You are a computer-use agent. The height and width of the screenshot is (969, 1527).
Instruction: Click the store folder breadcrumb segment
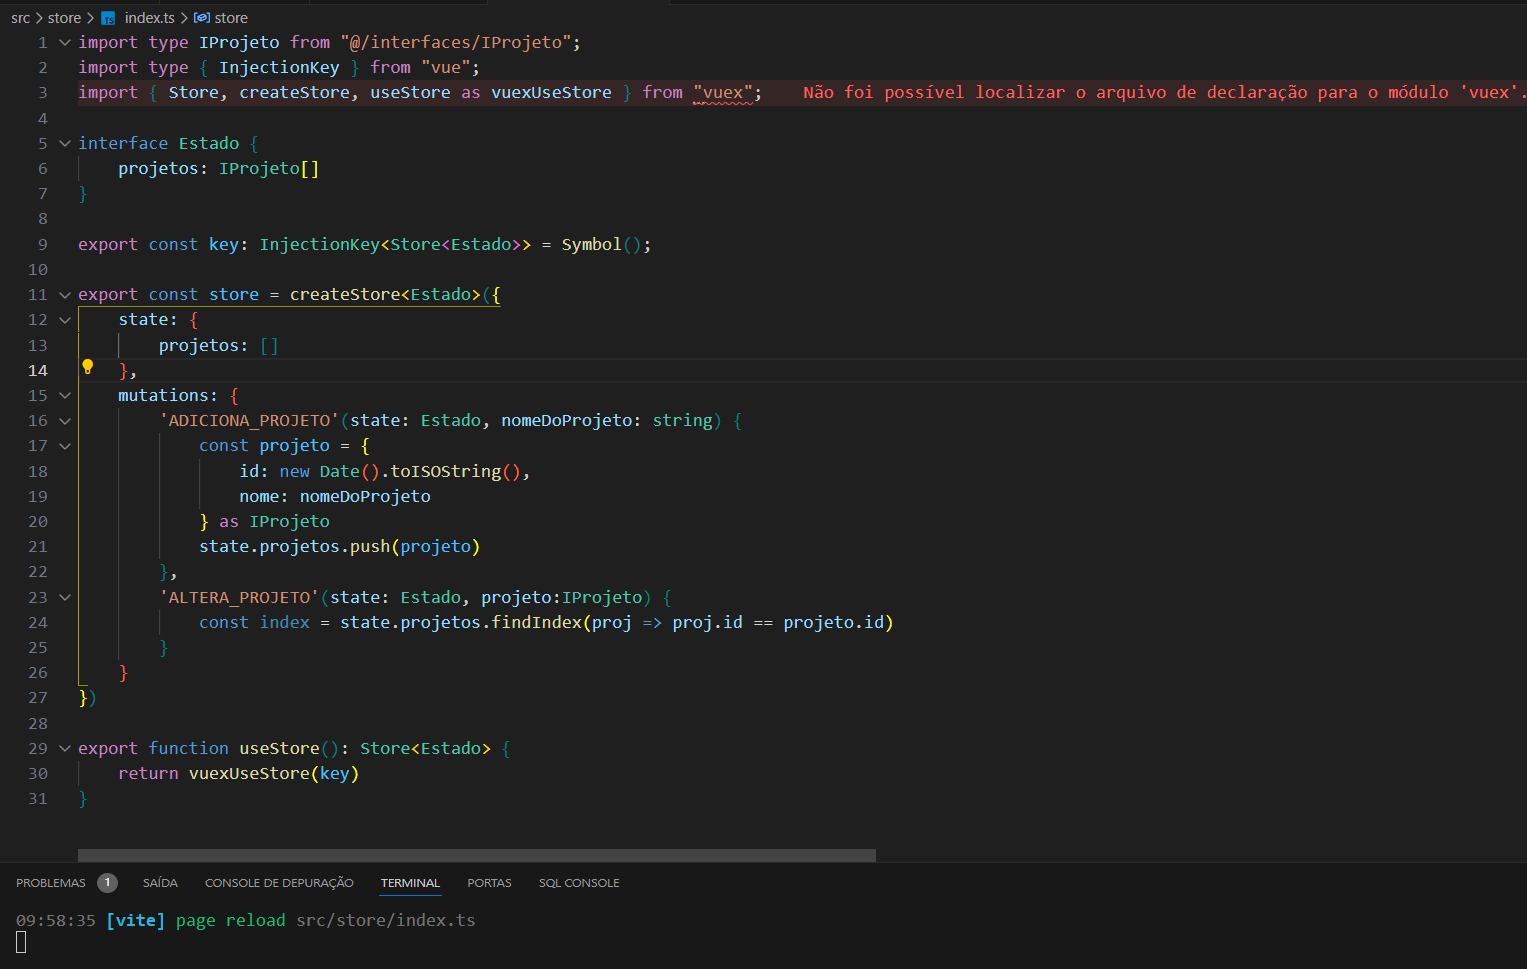click(x=65, y=18)
